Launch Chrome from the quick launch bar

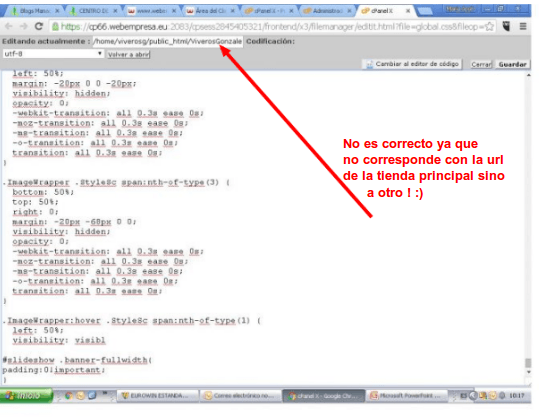(69, 396)
